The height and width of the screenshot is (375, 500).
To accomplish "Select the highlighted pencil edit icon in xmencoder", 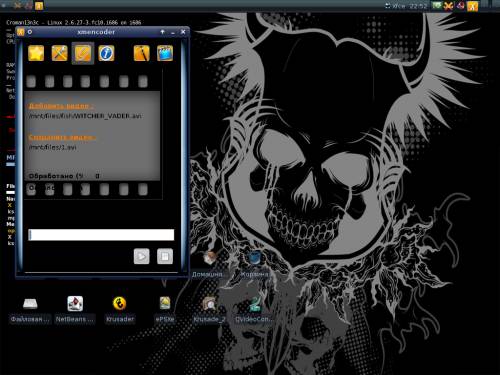I will (83, 53).
